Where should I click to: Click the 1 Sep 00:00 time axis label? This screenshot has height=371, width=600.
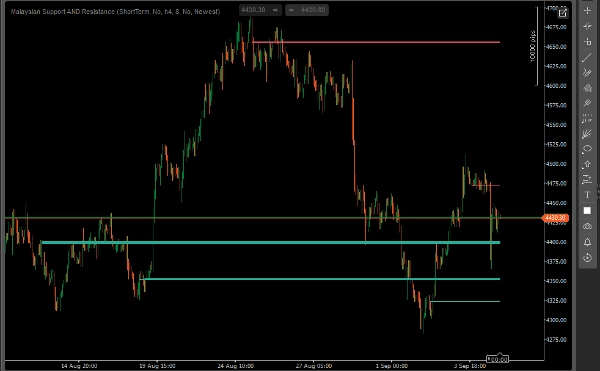(392, 366)
